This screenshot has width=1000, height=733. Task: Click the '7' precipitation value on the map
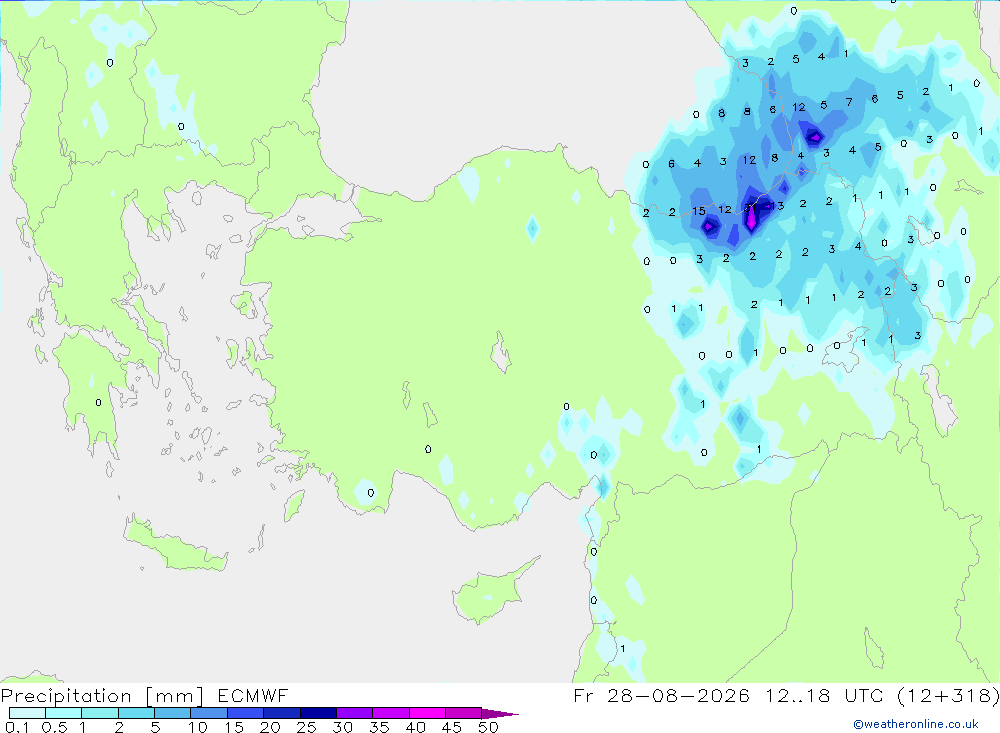point(849,102)
